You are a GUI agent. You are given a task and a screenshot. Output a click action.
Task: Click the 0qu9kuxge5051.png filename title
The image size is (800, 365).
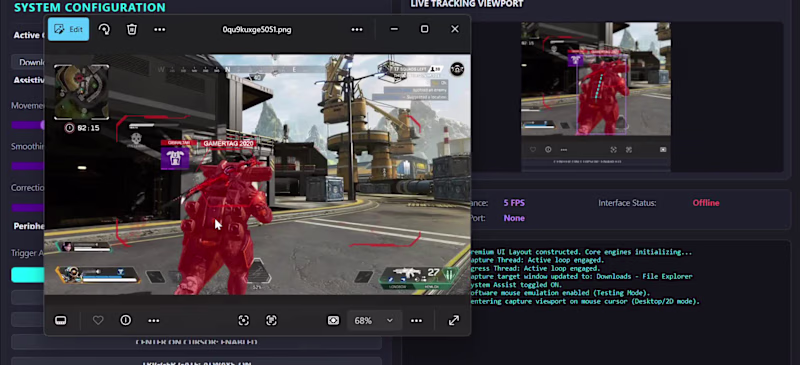[x=257, y=30]
